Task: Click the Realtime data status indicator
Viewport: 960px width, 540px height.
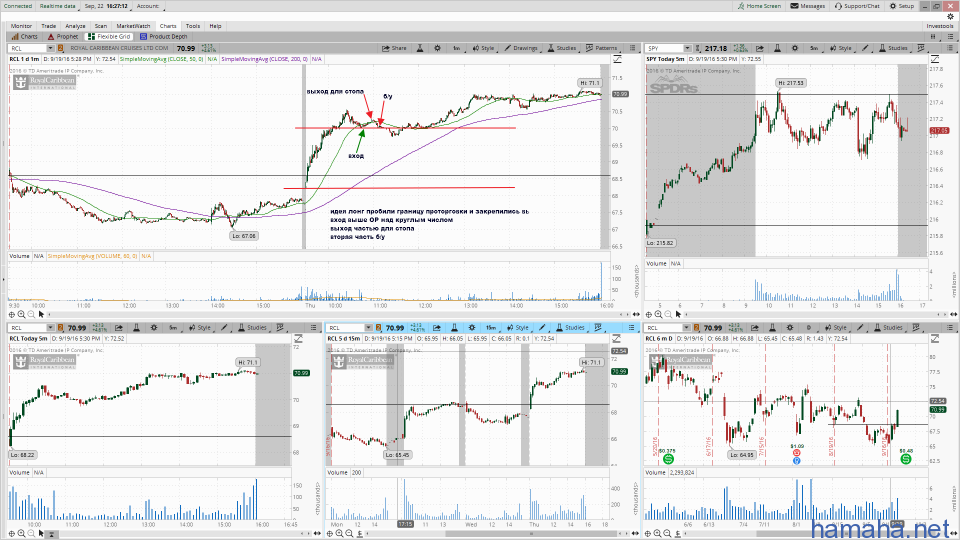Action: [58, 6]
